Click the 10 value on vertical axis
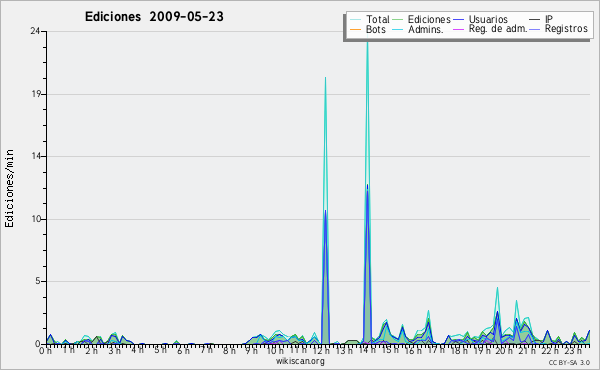This screenshot has height=370, width=600. click(36, 219)
